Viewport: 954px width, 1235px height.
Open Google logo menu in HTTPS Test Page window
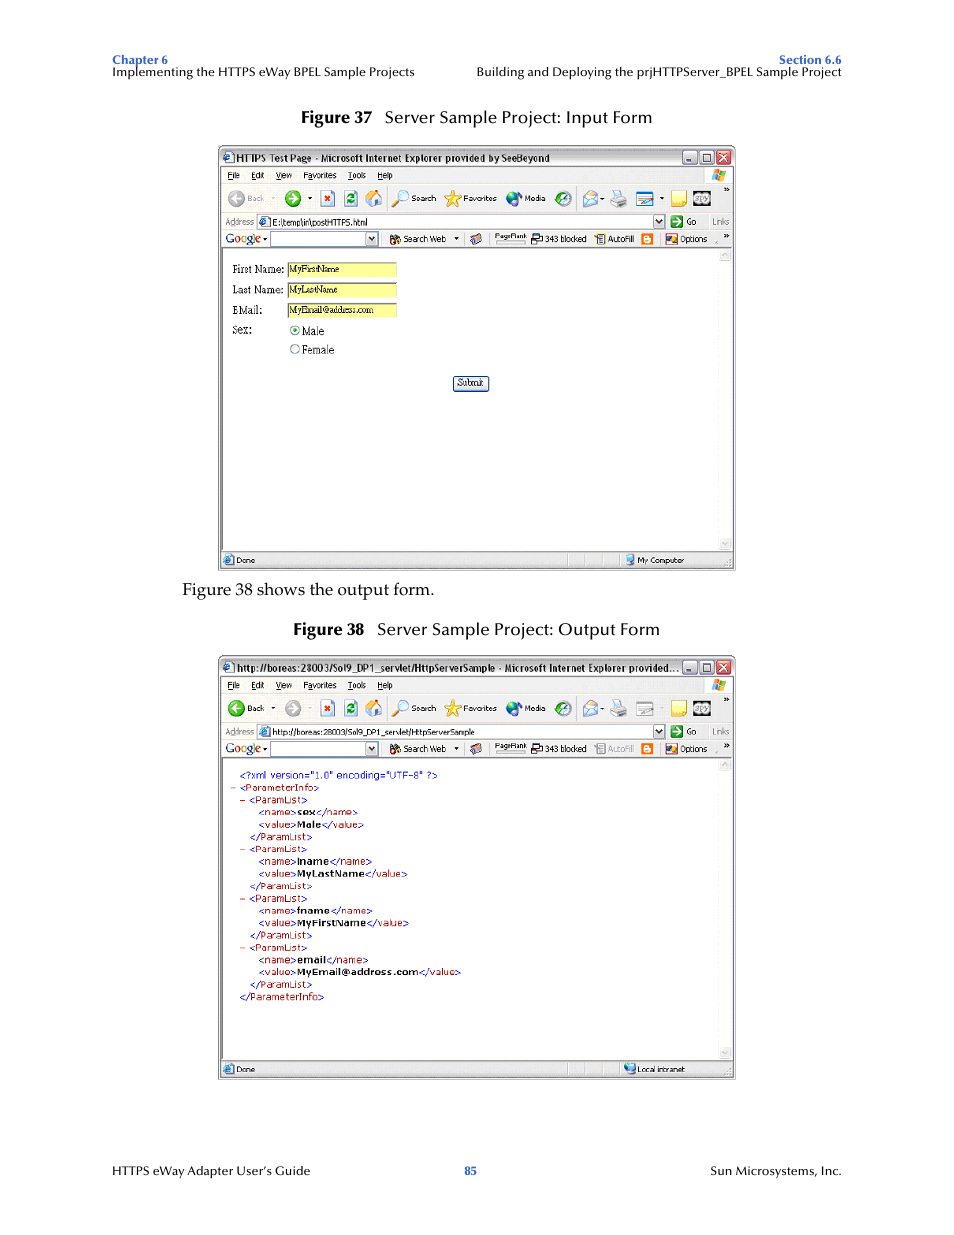246,239
